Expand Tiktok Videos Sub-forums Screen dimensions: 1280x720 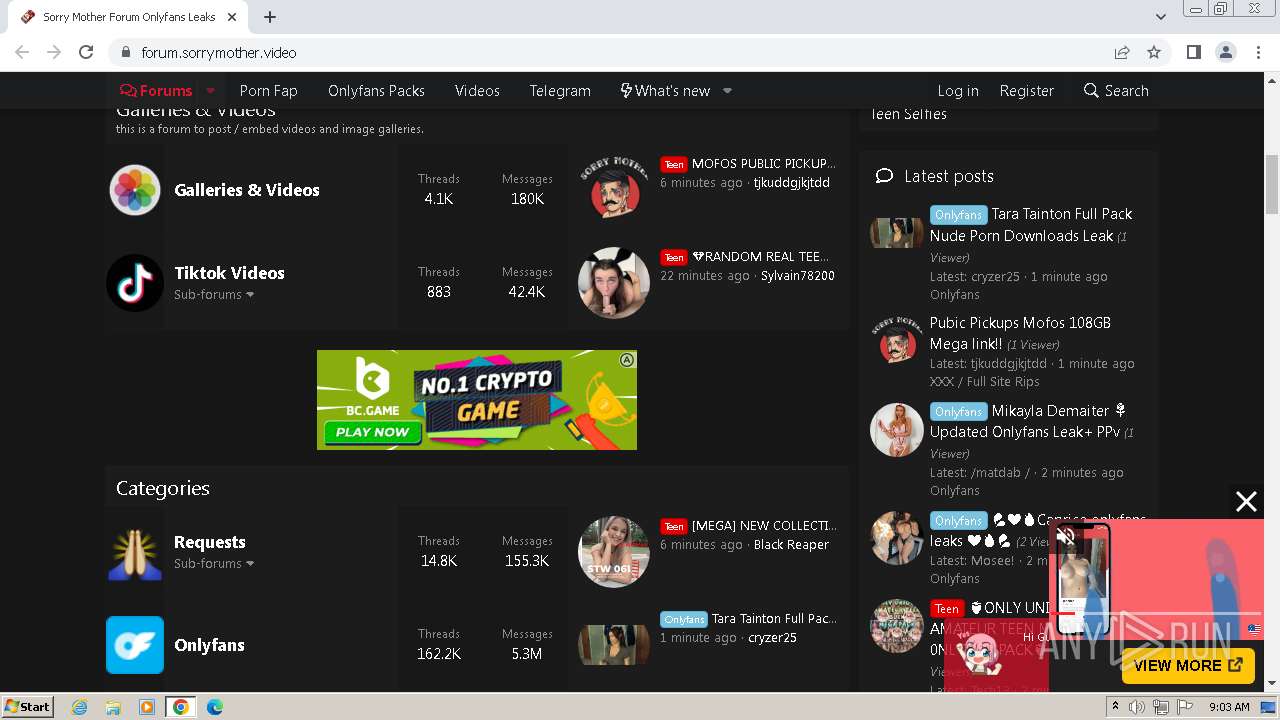214,294
